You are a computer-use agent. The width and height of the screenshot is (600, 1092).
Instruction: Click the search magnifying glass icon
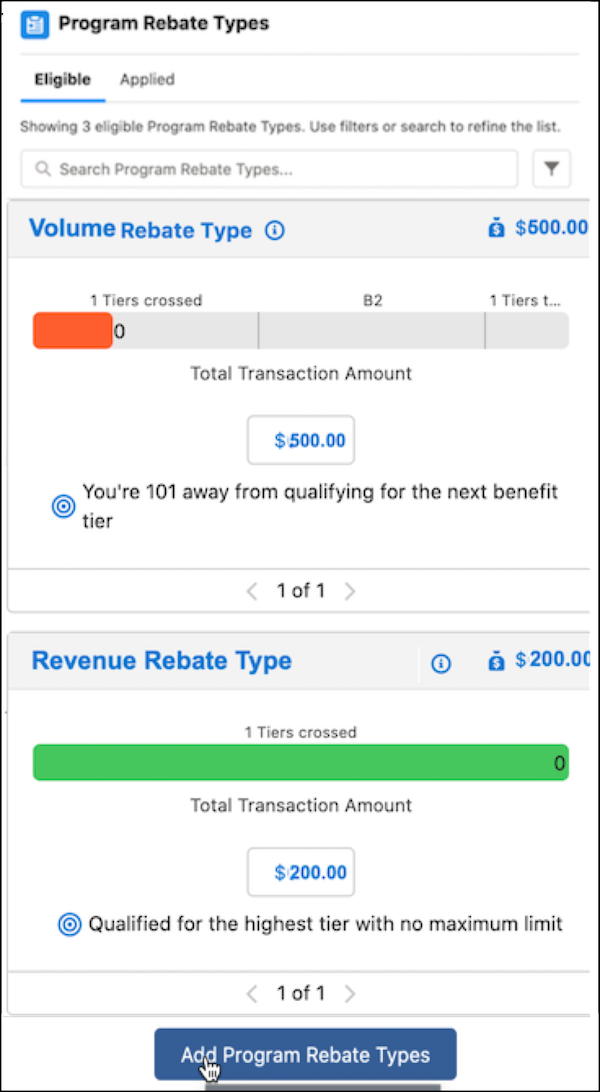(42, 169)
